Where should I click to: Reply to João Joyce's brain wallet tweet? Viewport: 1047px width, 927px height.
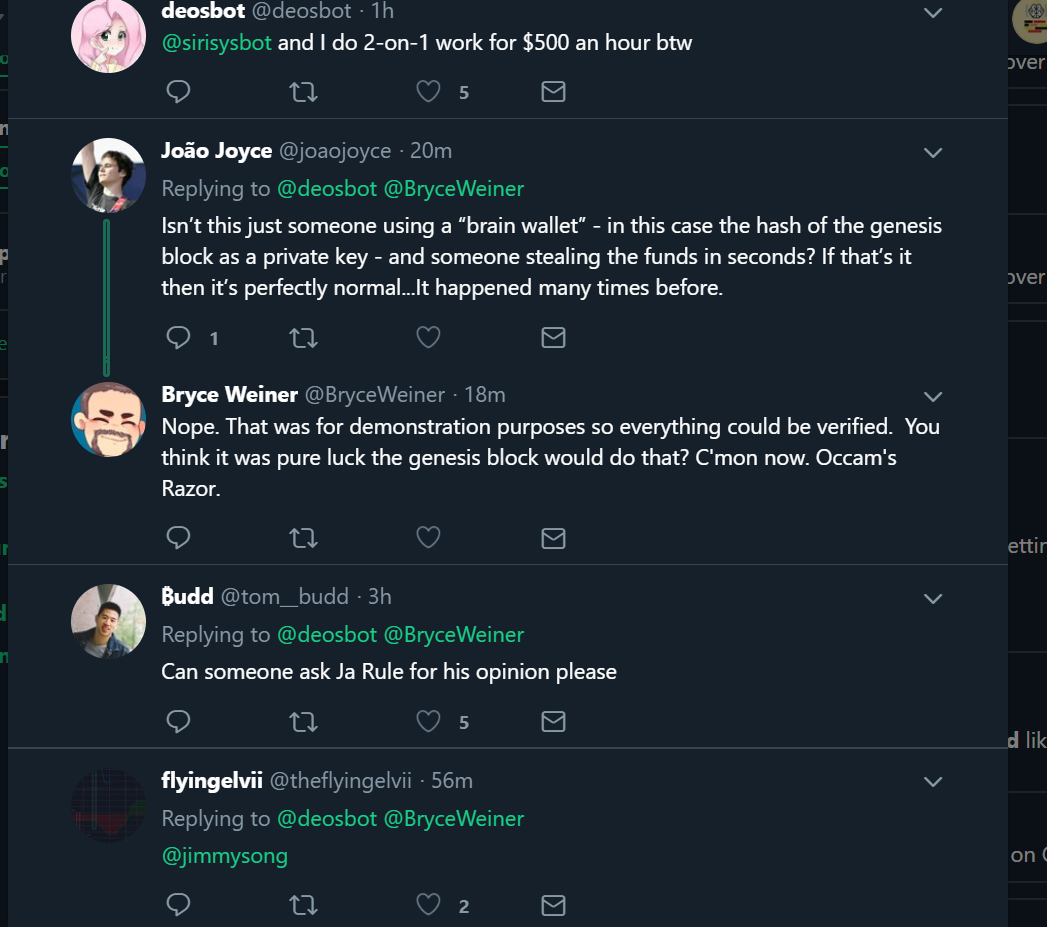tap(178, 338)
